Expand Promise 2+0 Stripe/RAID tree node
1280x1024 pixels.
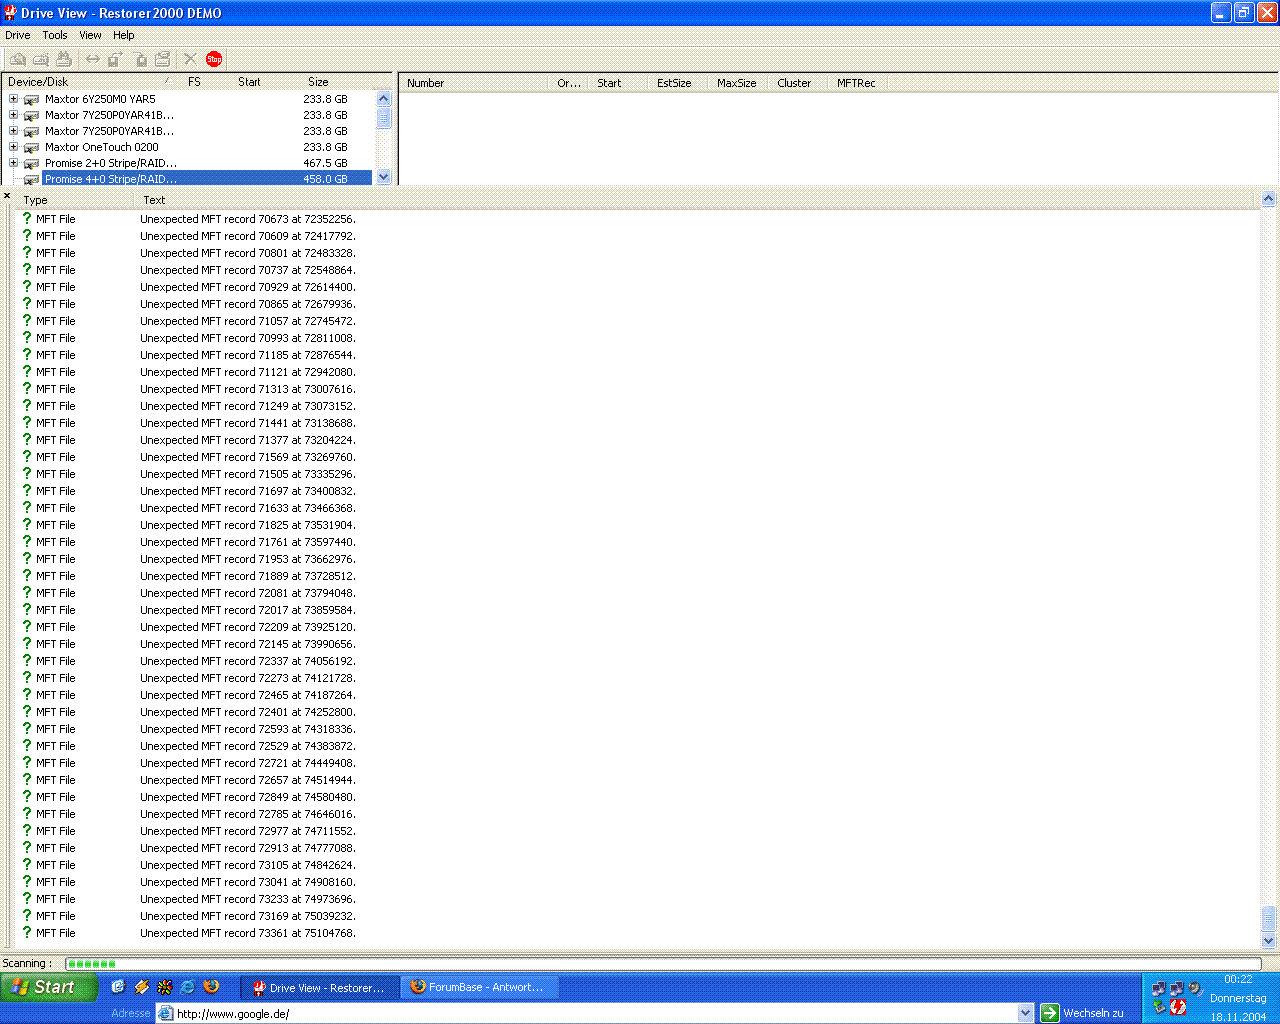click(13, 163)
